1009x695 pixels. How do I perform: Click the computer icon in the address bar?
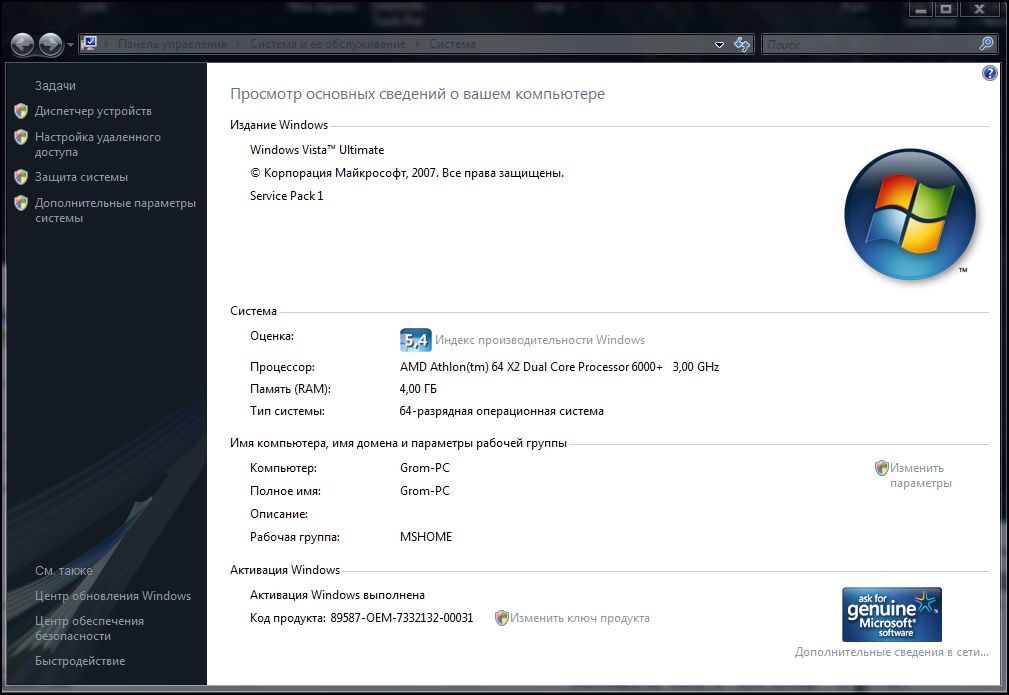click(89, 44)
